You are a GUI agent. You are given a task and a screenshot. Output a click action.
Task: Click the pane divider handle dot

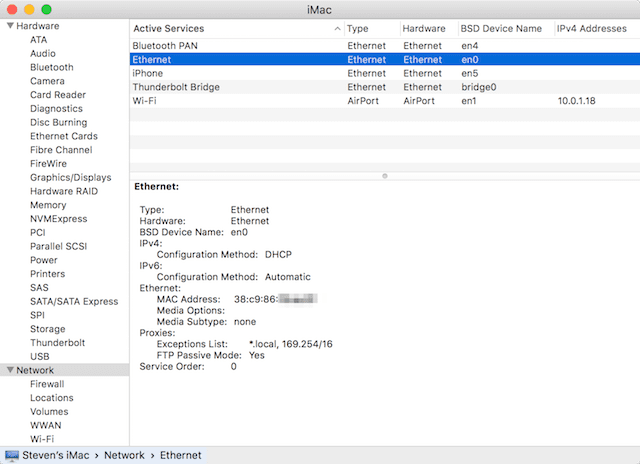click(x=385, y=176)
